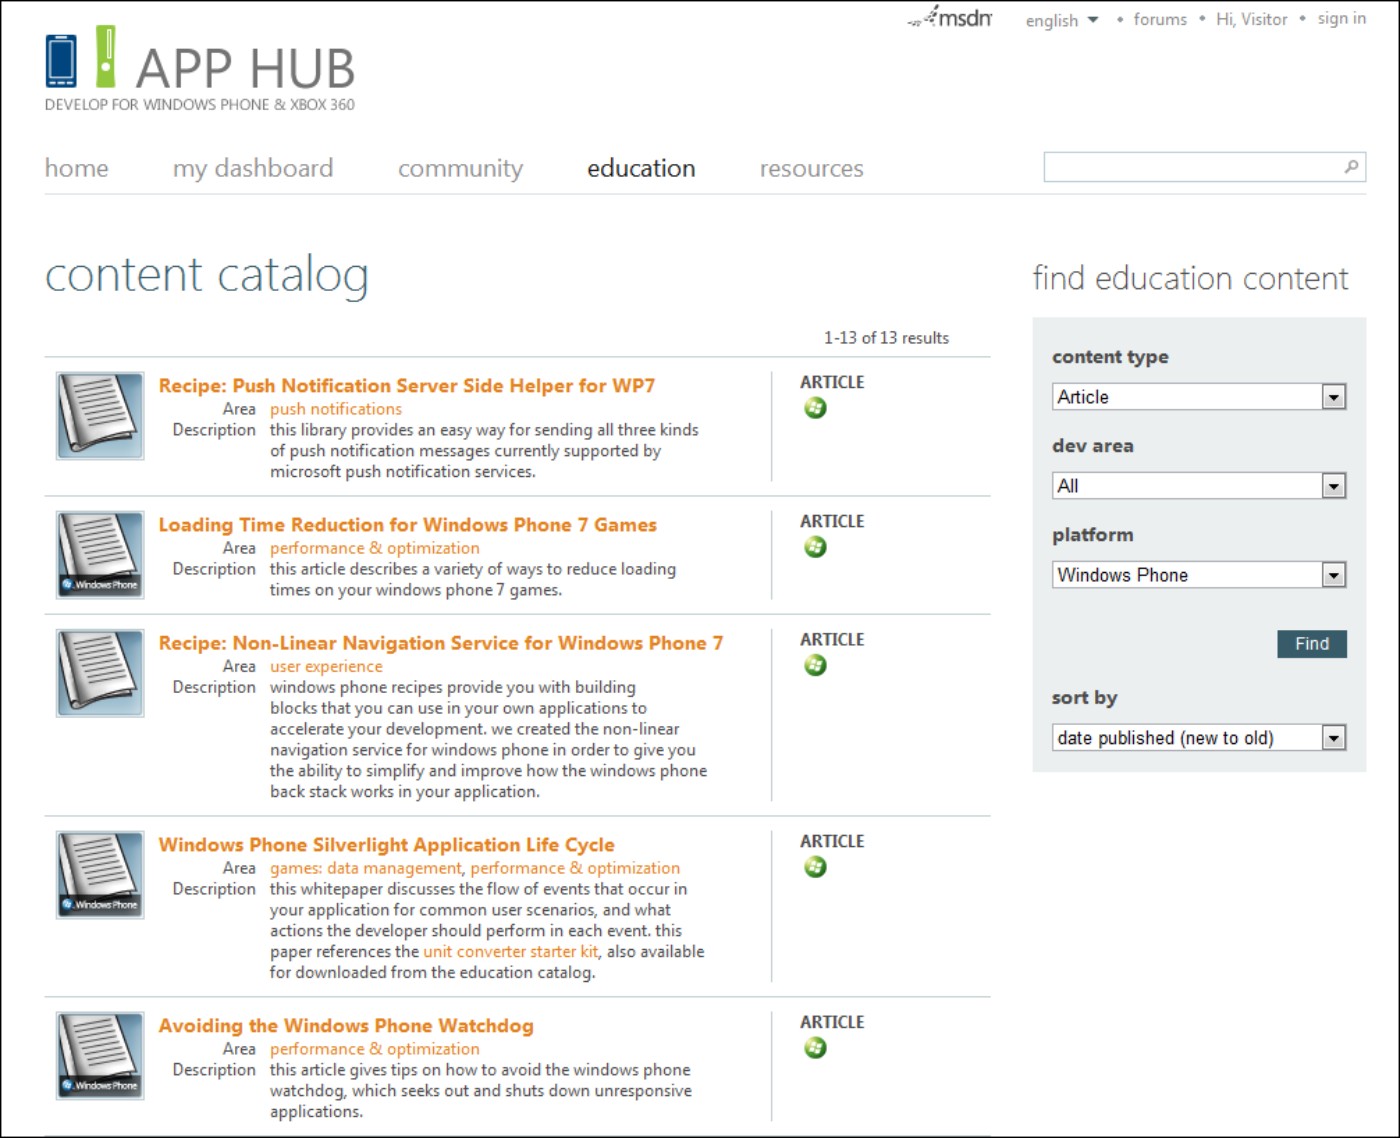Open the my dashboard tab
The image size is (1400, 1138).
click(x=253, y=168)
